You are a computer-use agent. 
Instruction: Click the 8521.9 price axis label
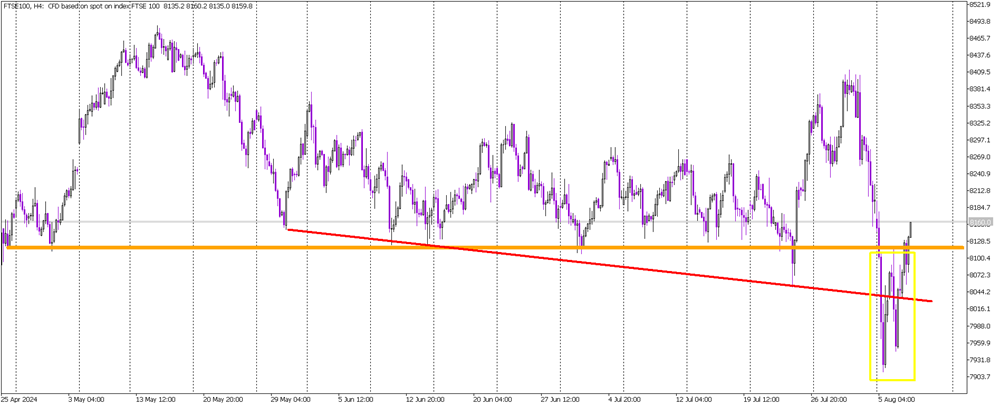[x=979, y=4]
